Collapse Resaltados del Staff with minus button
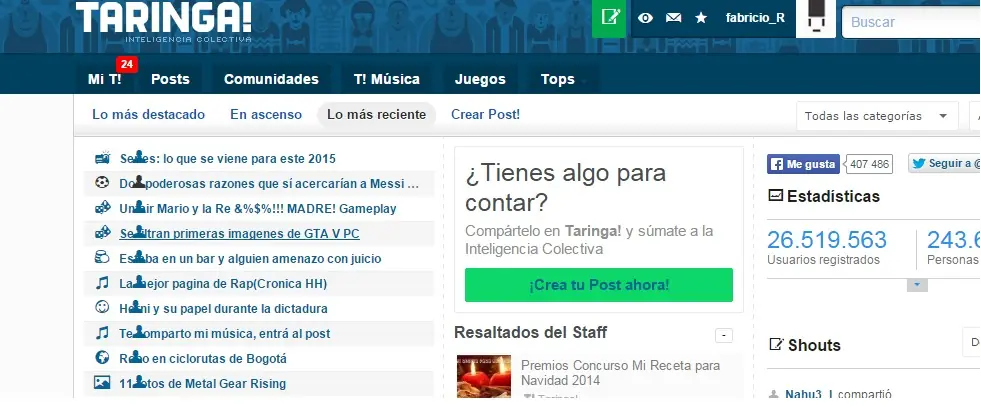 click(x=724, y=336)
